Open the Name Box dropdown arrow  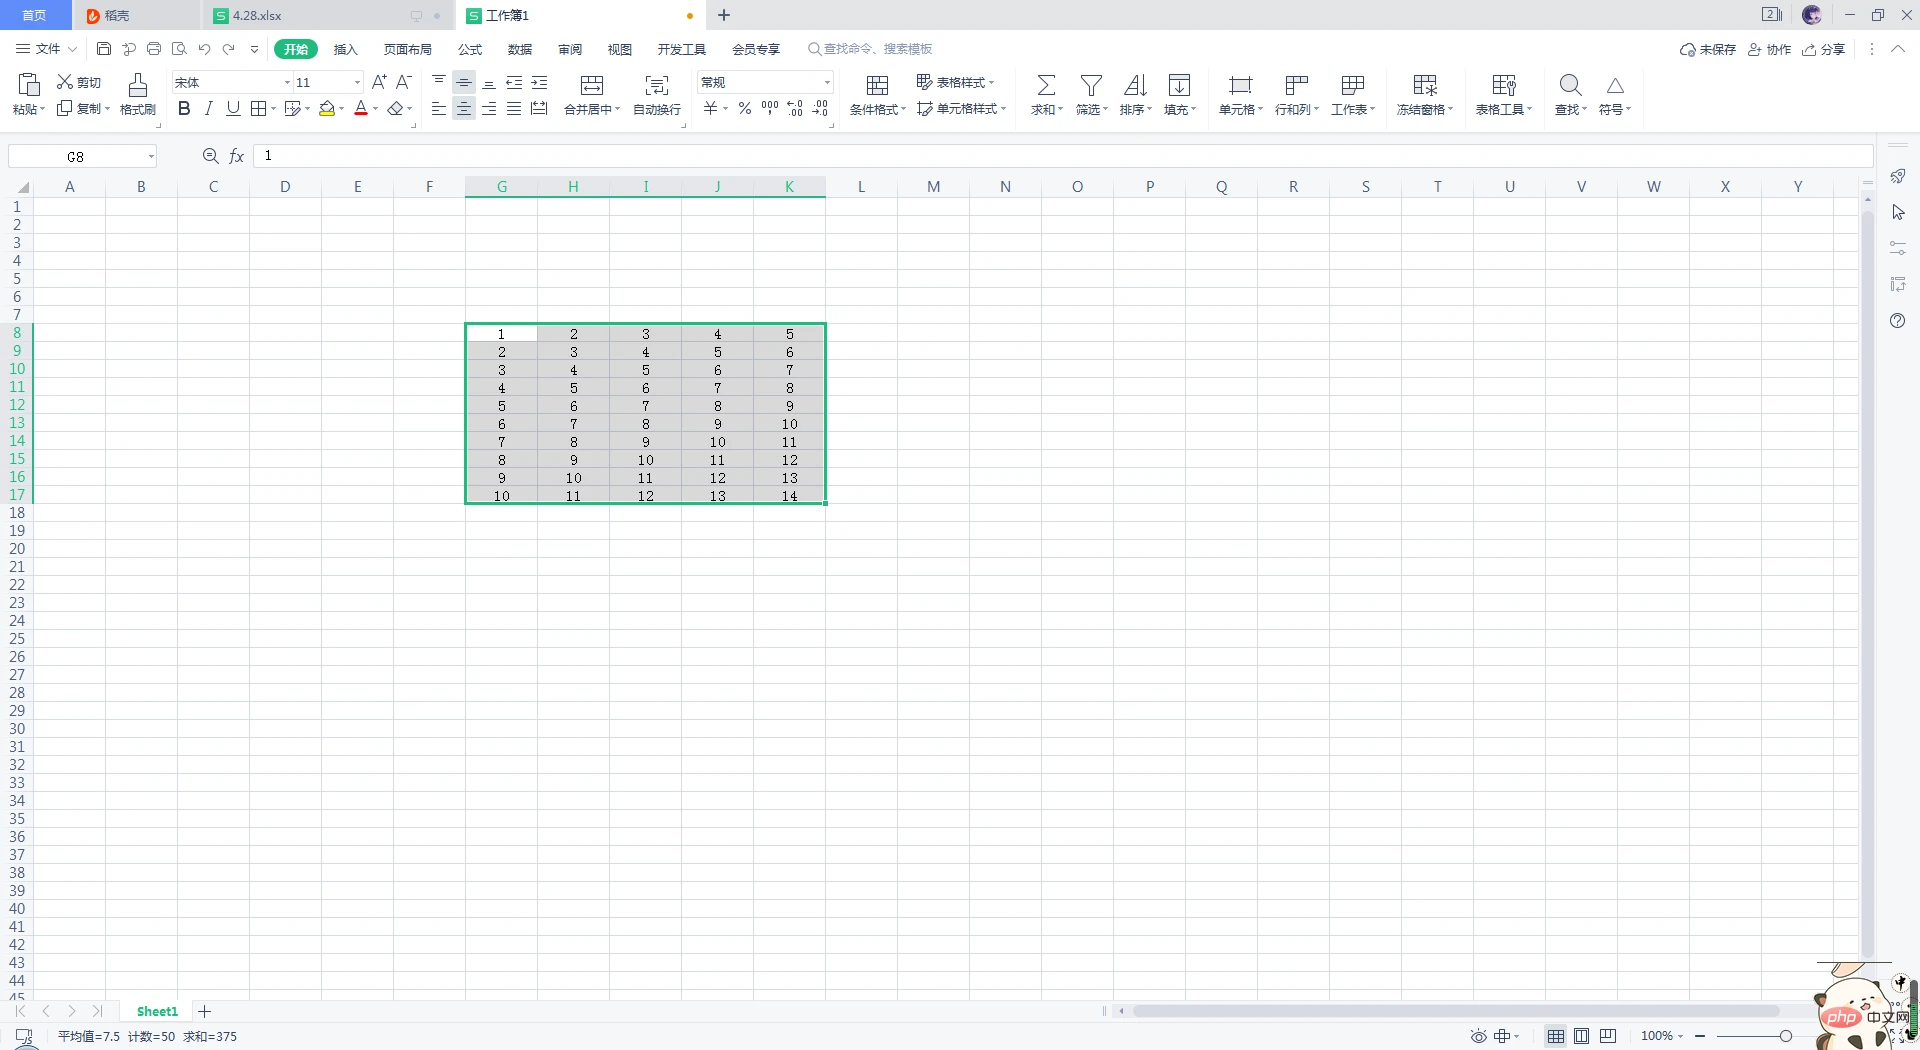[151, 156]
